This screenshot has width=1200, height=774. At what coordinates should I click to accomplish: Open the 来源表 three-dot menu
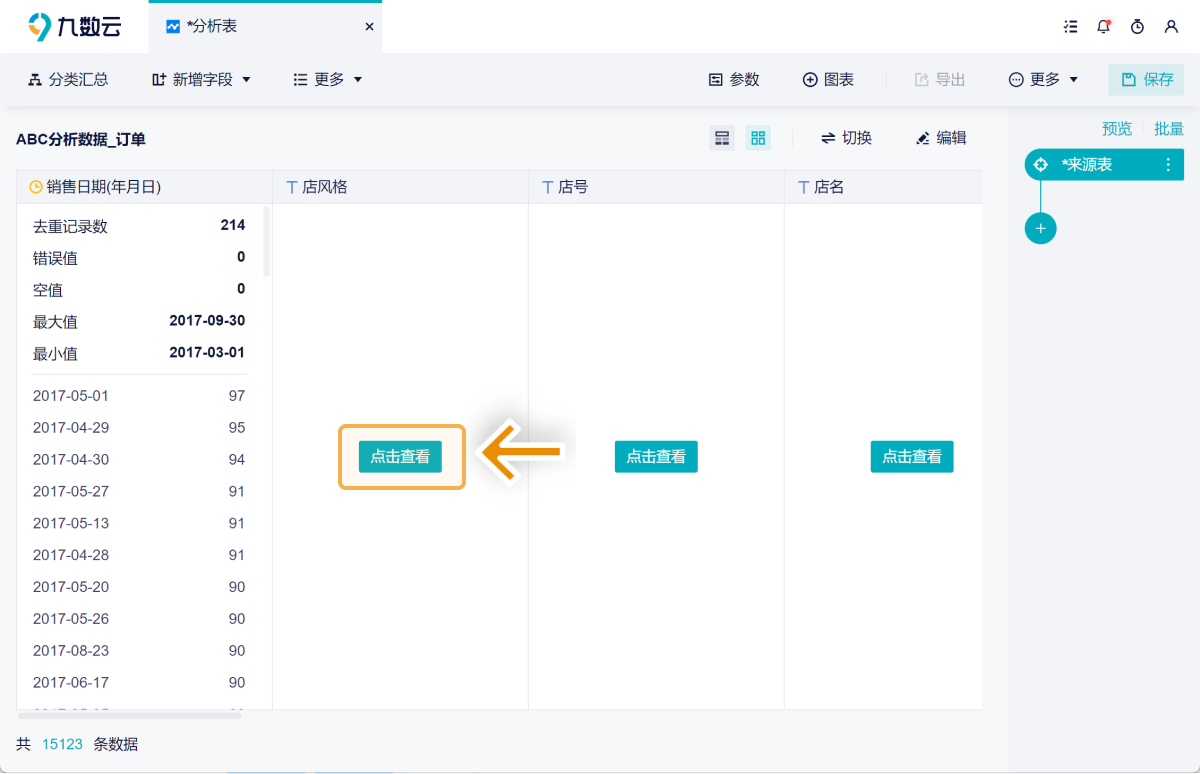coord(1168,165)
